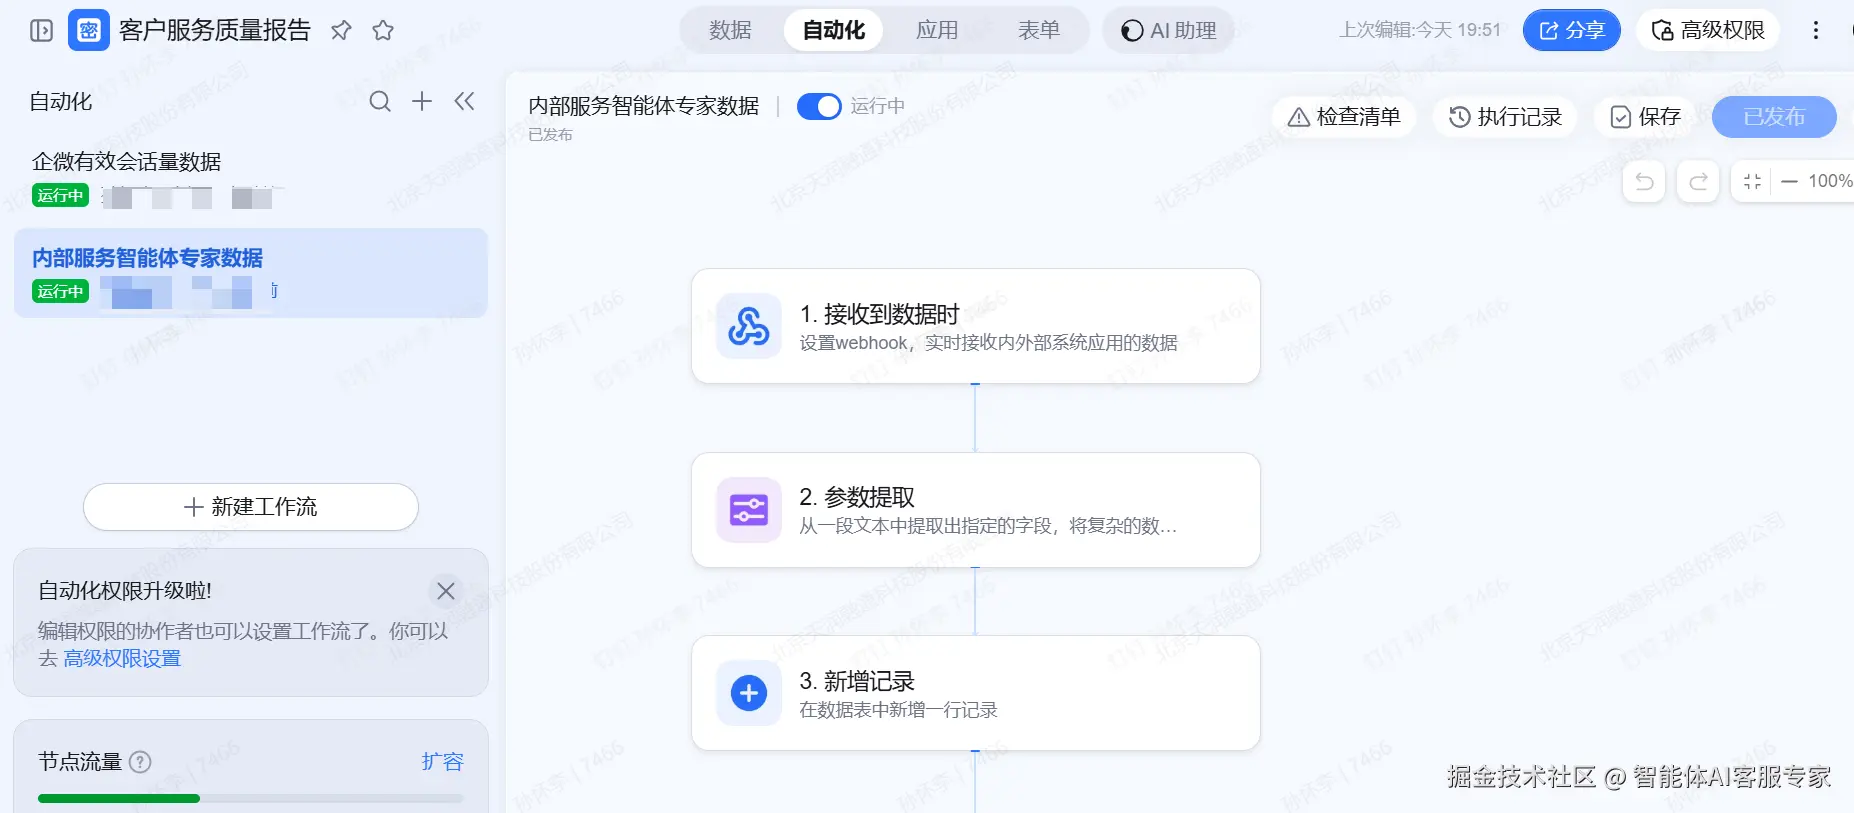
Task: Click the purple parameter icon on node 2
Action: pyautogui.click(x=749, y=510)
